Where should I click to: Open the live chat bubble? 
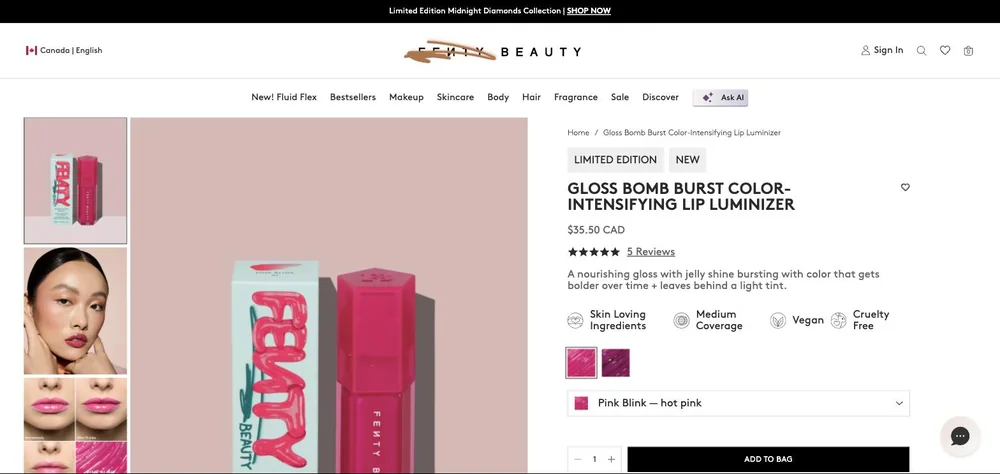[959, 436]
